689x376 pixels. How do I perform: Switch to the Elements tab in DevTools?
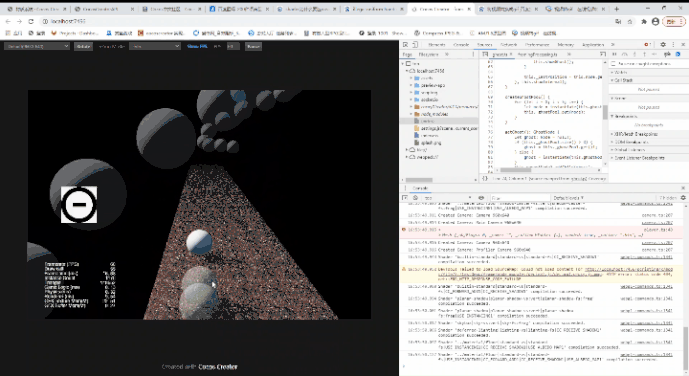[437, 45]
